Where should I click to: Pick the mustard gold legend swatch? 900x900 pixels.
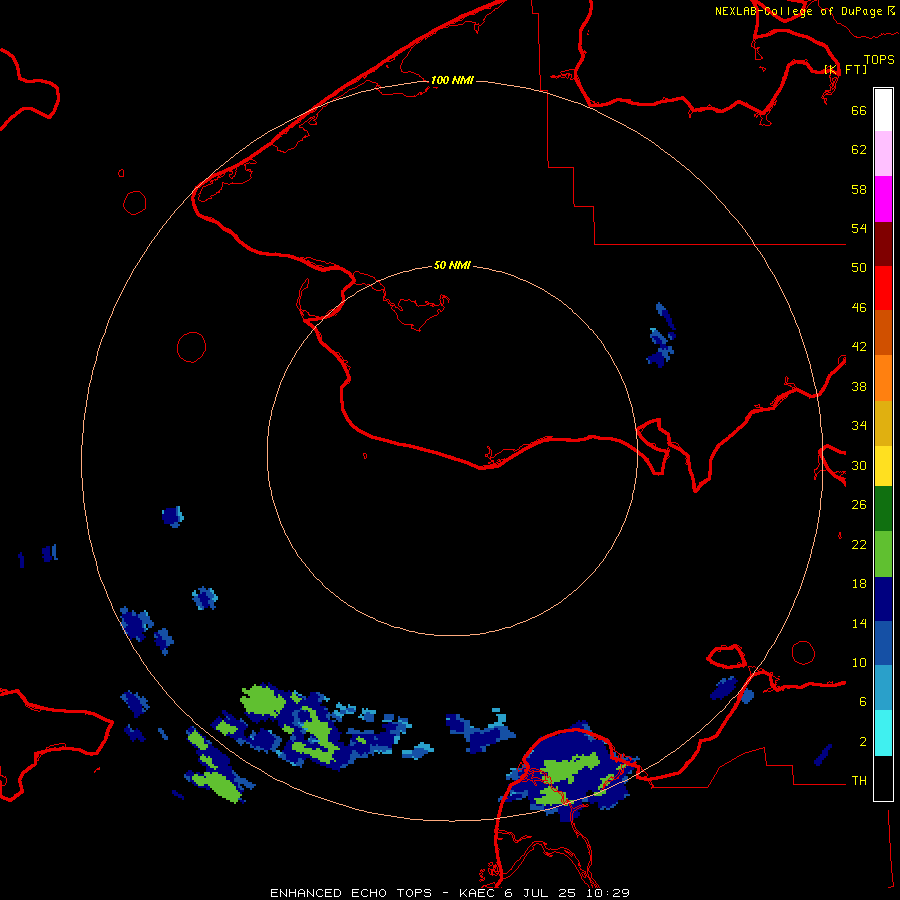883,423
